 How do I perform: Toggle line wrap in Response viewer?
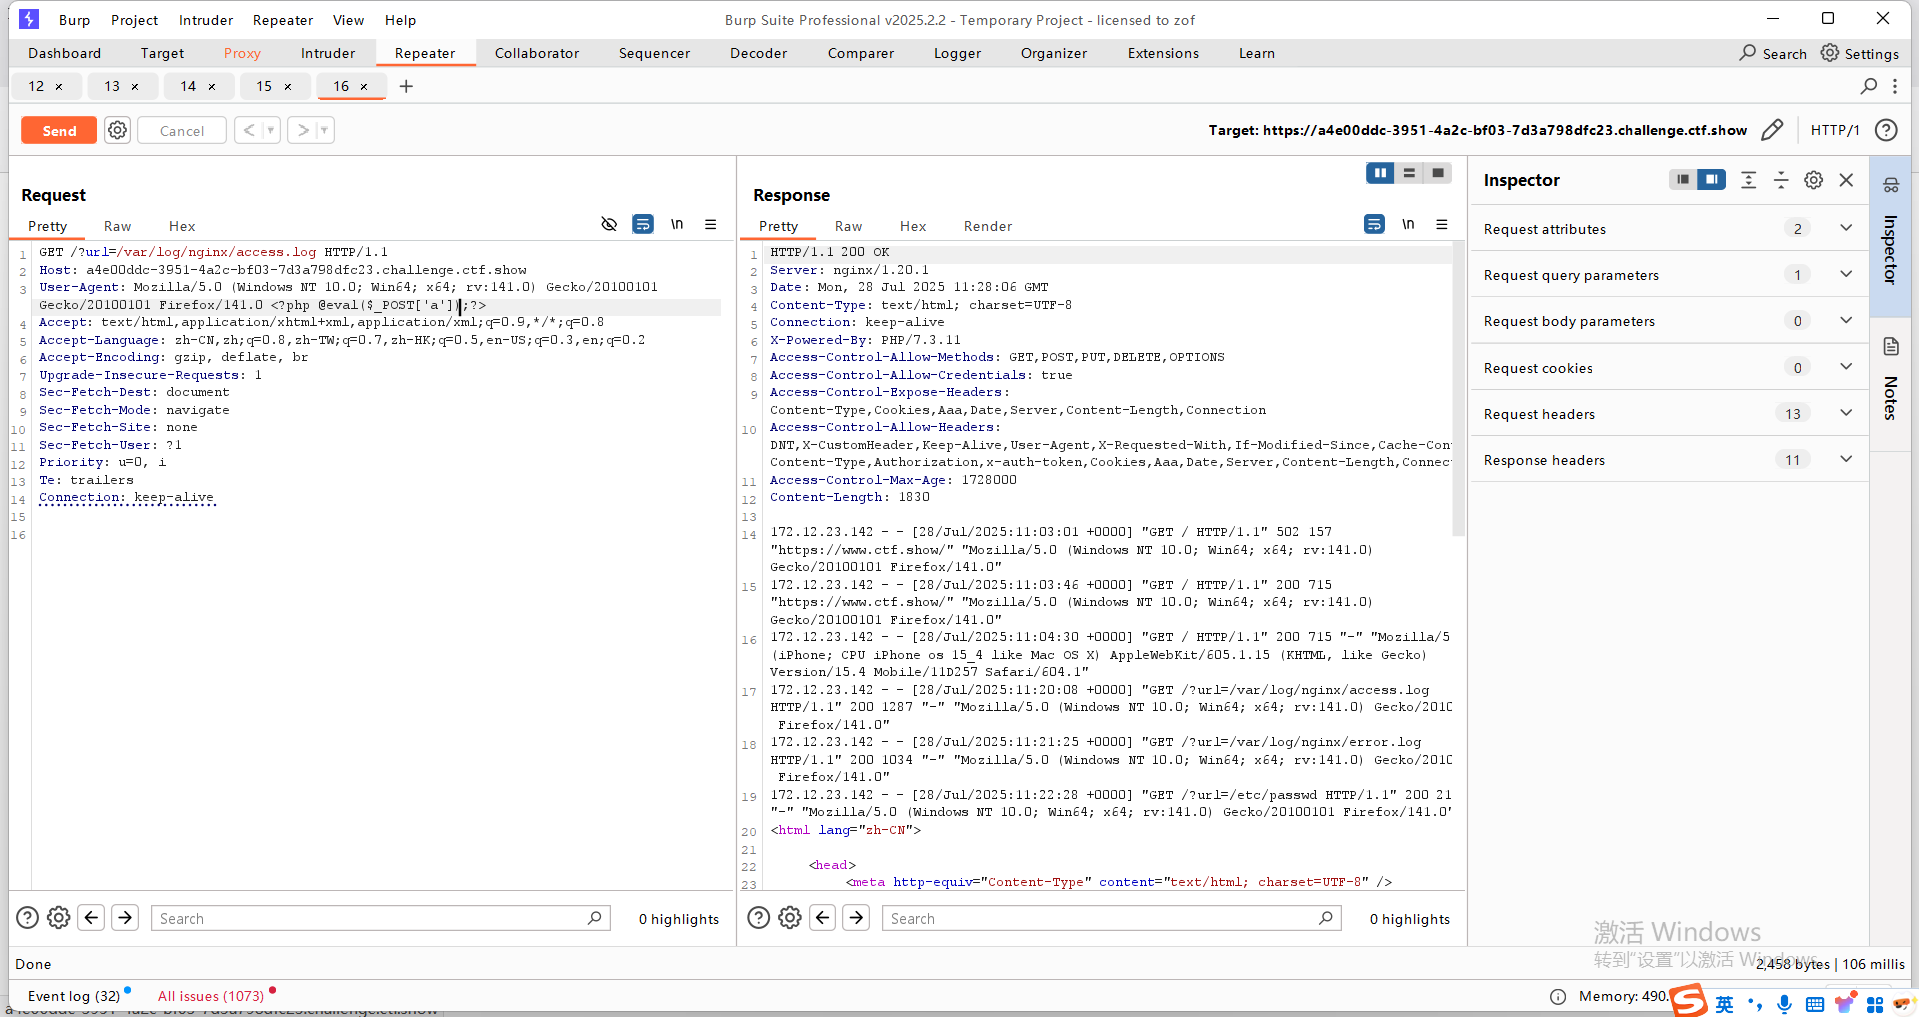[1375, 224]
